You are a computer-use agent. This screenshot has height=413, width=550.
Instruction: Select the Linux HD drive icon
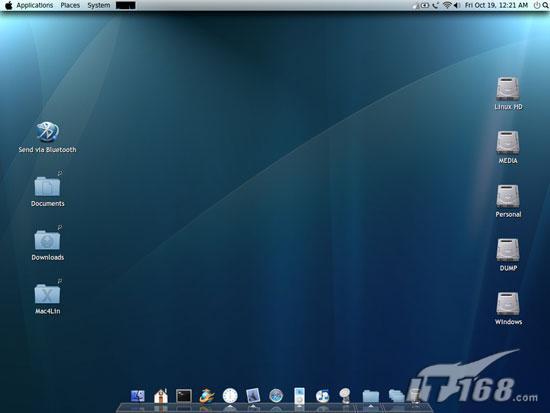[x=508, y=89]
